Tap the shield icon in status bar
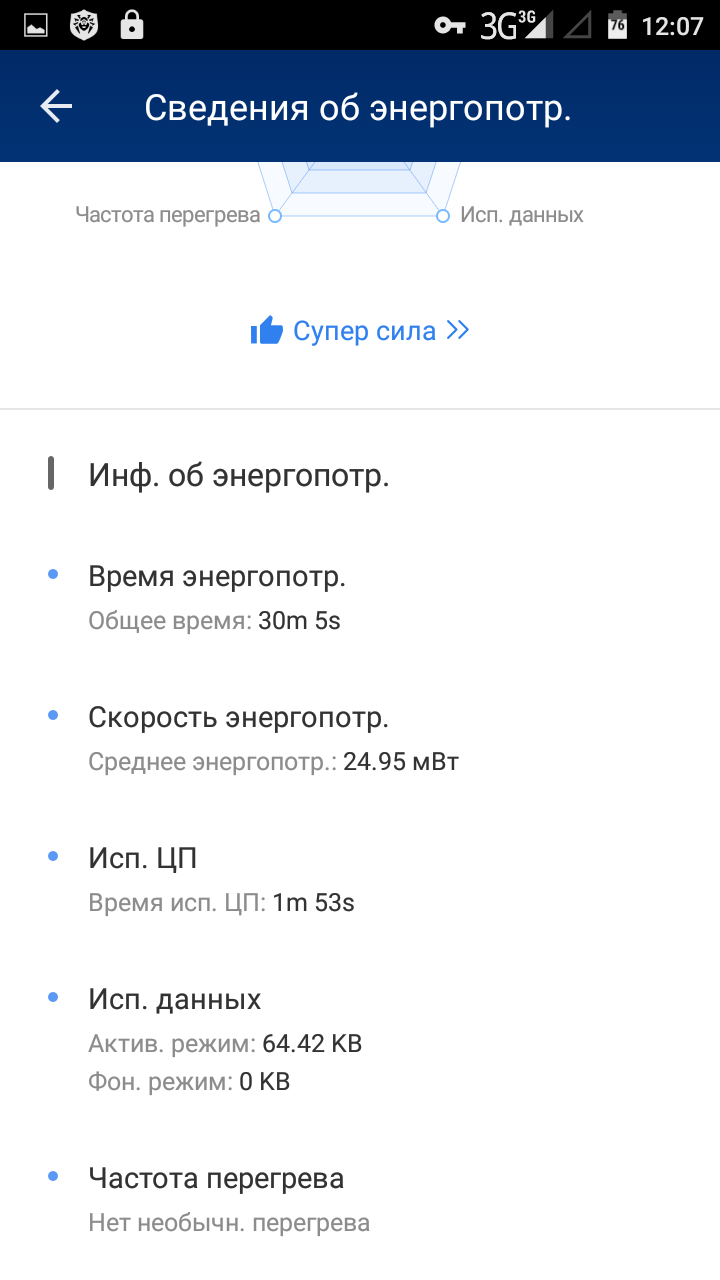 pos(84,26)
